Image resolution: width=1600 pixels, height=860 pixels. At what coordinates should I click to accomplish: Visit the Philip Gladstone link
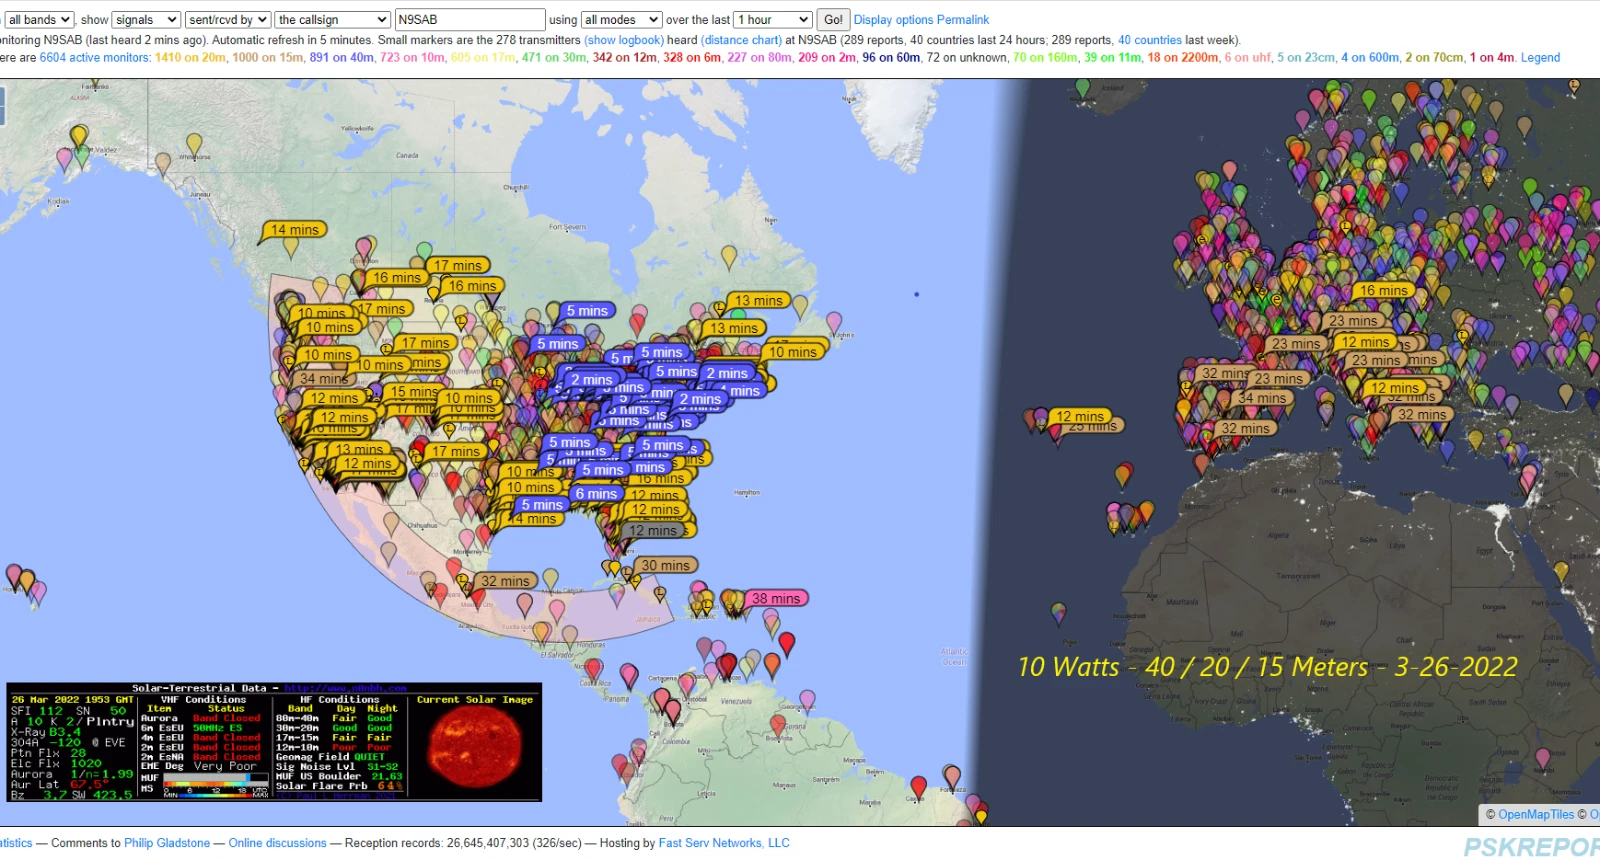167,843
